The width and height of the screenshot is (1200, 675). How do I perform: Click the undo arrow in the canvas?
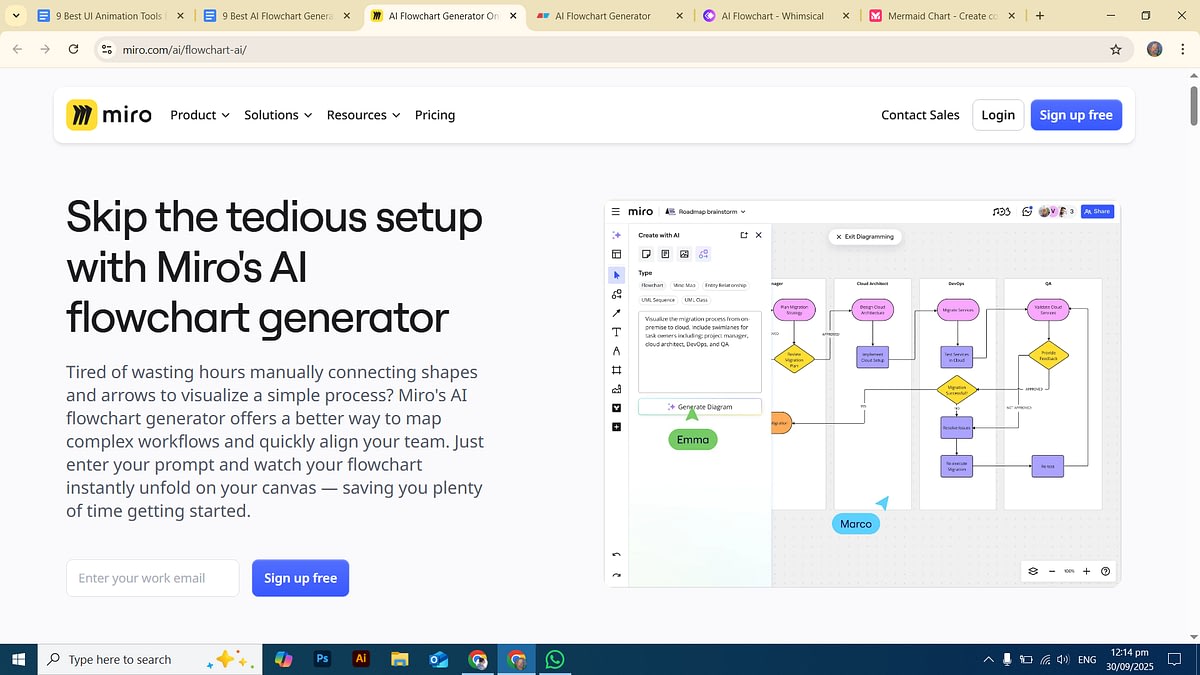click(617, 553)
